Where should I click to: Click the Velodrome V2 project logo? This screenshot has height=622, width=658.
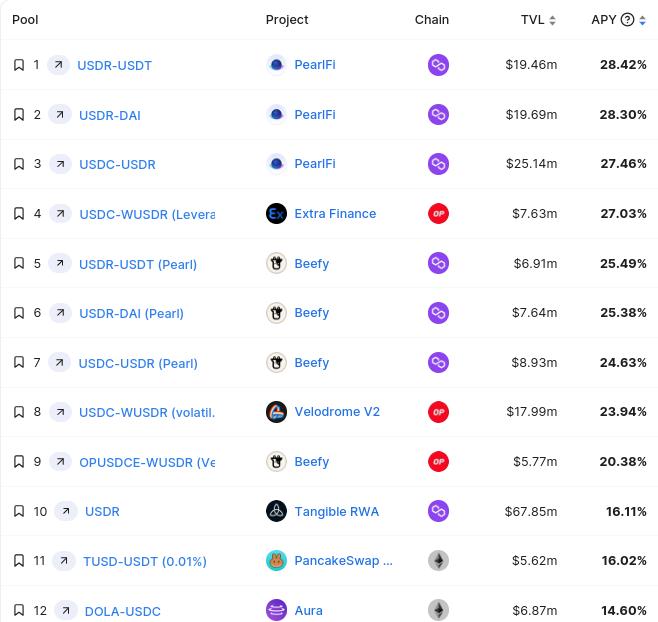(x=277, y=412)
